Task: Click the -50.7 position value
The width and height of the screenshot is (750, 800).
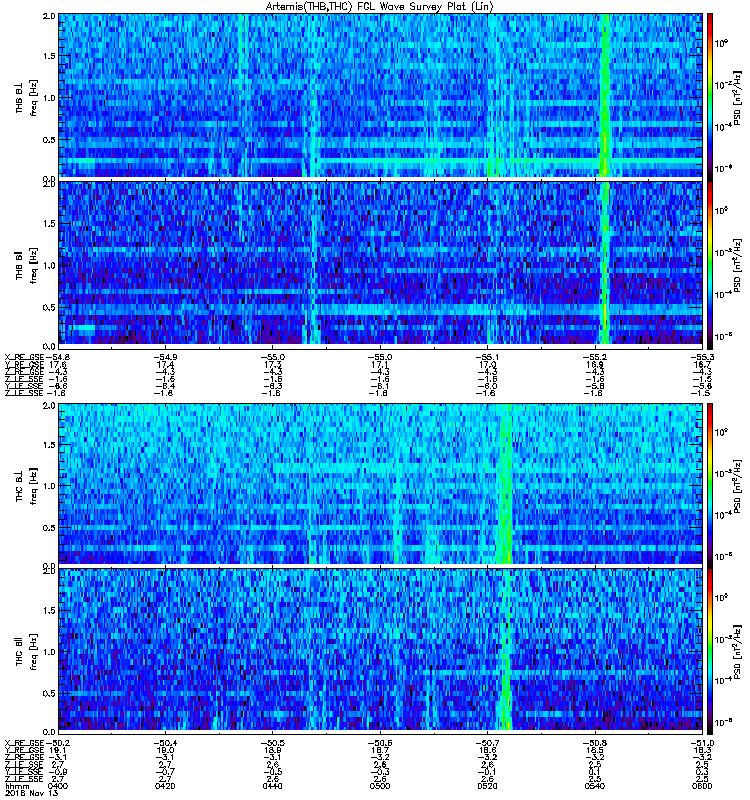Action: point(487,743)
